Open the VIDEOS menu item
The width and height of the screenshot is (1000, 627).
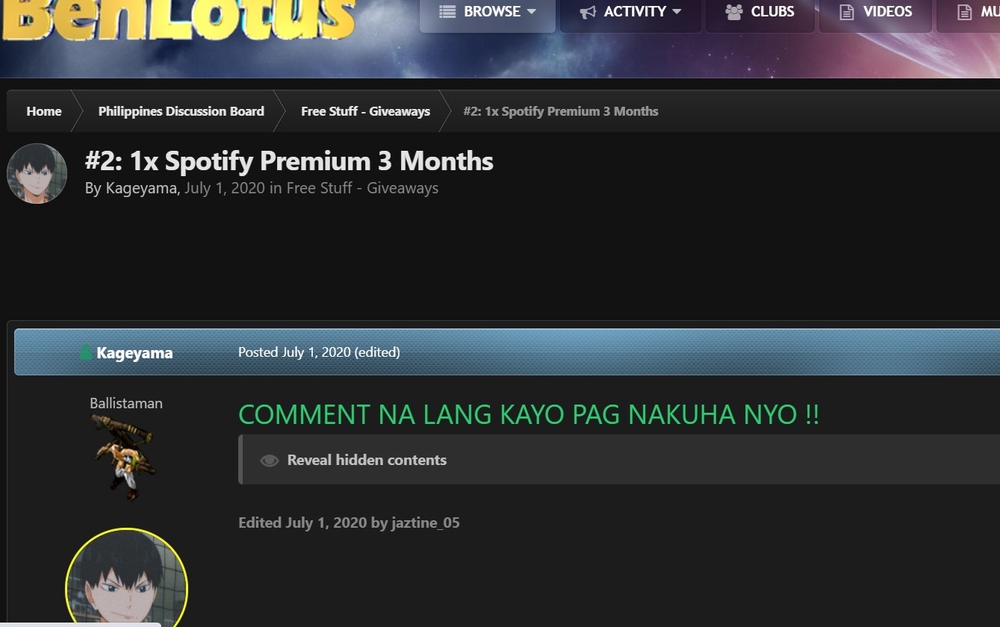[x=888, y=12]
